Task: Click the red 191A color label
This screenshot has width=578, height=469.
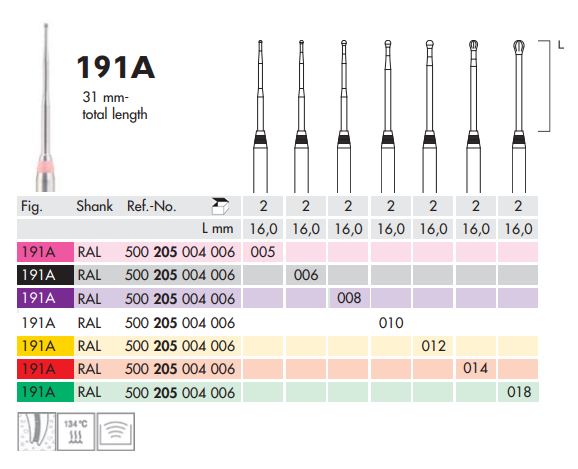Action: [x=45, y=369]
